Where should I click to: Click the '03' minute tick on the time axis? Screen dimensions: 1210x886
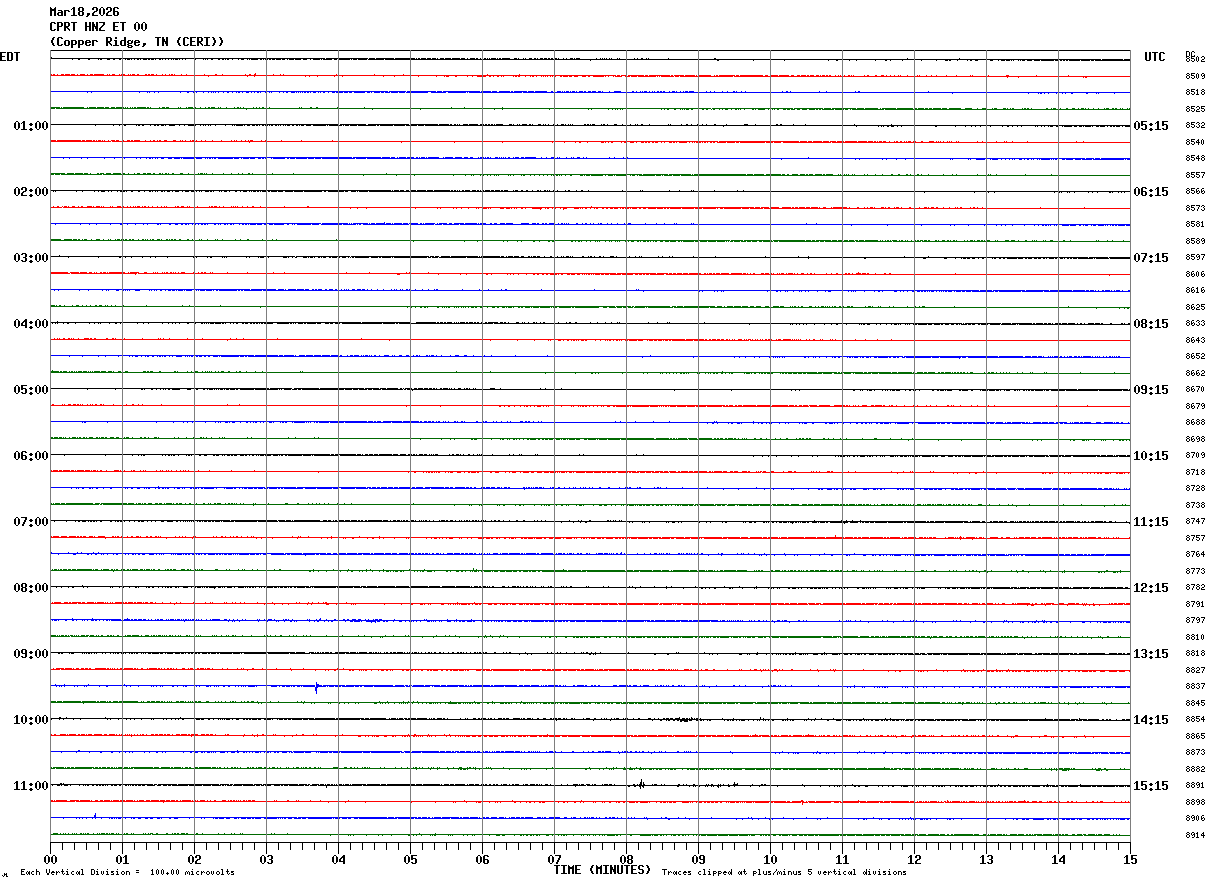click(266, 859)
